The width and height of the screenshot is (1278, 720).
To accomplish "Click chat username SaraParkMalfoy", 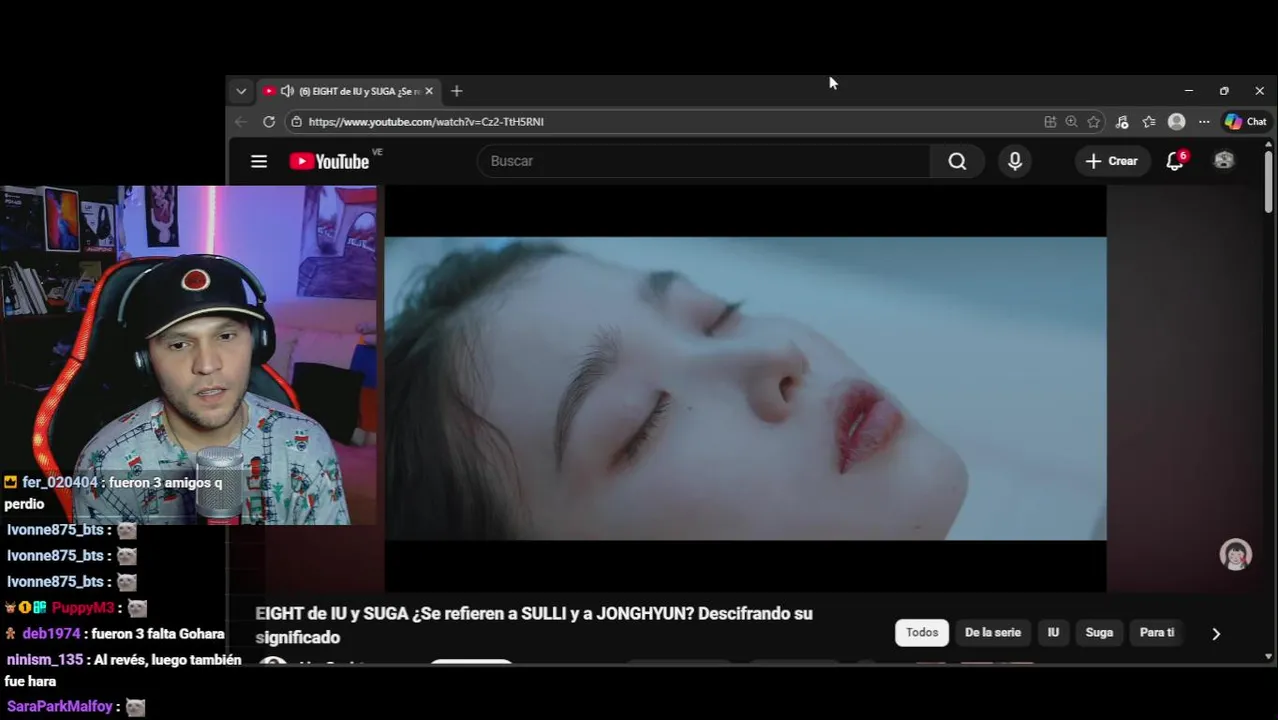I will [x=60, y=707].
